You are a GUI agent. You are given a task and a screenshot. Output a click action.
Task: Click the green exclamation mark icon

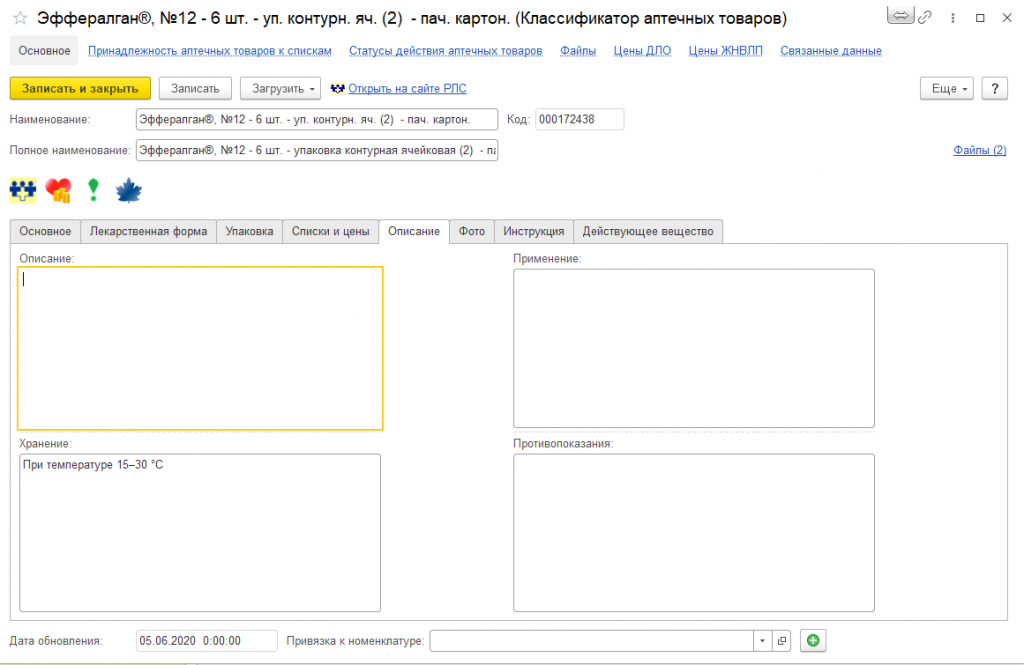[x=93, y=190]
